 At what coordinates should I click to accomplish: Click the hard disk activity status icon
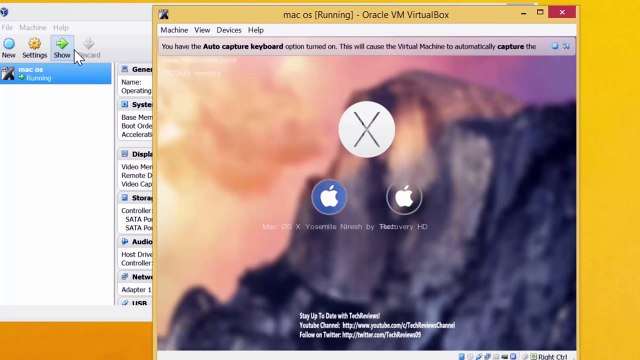462,356
